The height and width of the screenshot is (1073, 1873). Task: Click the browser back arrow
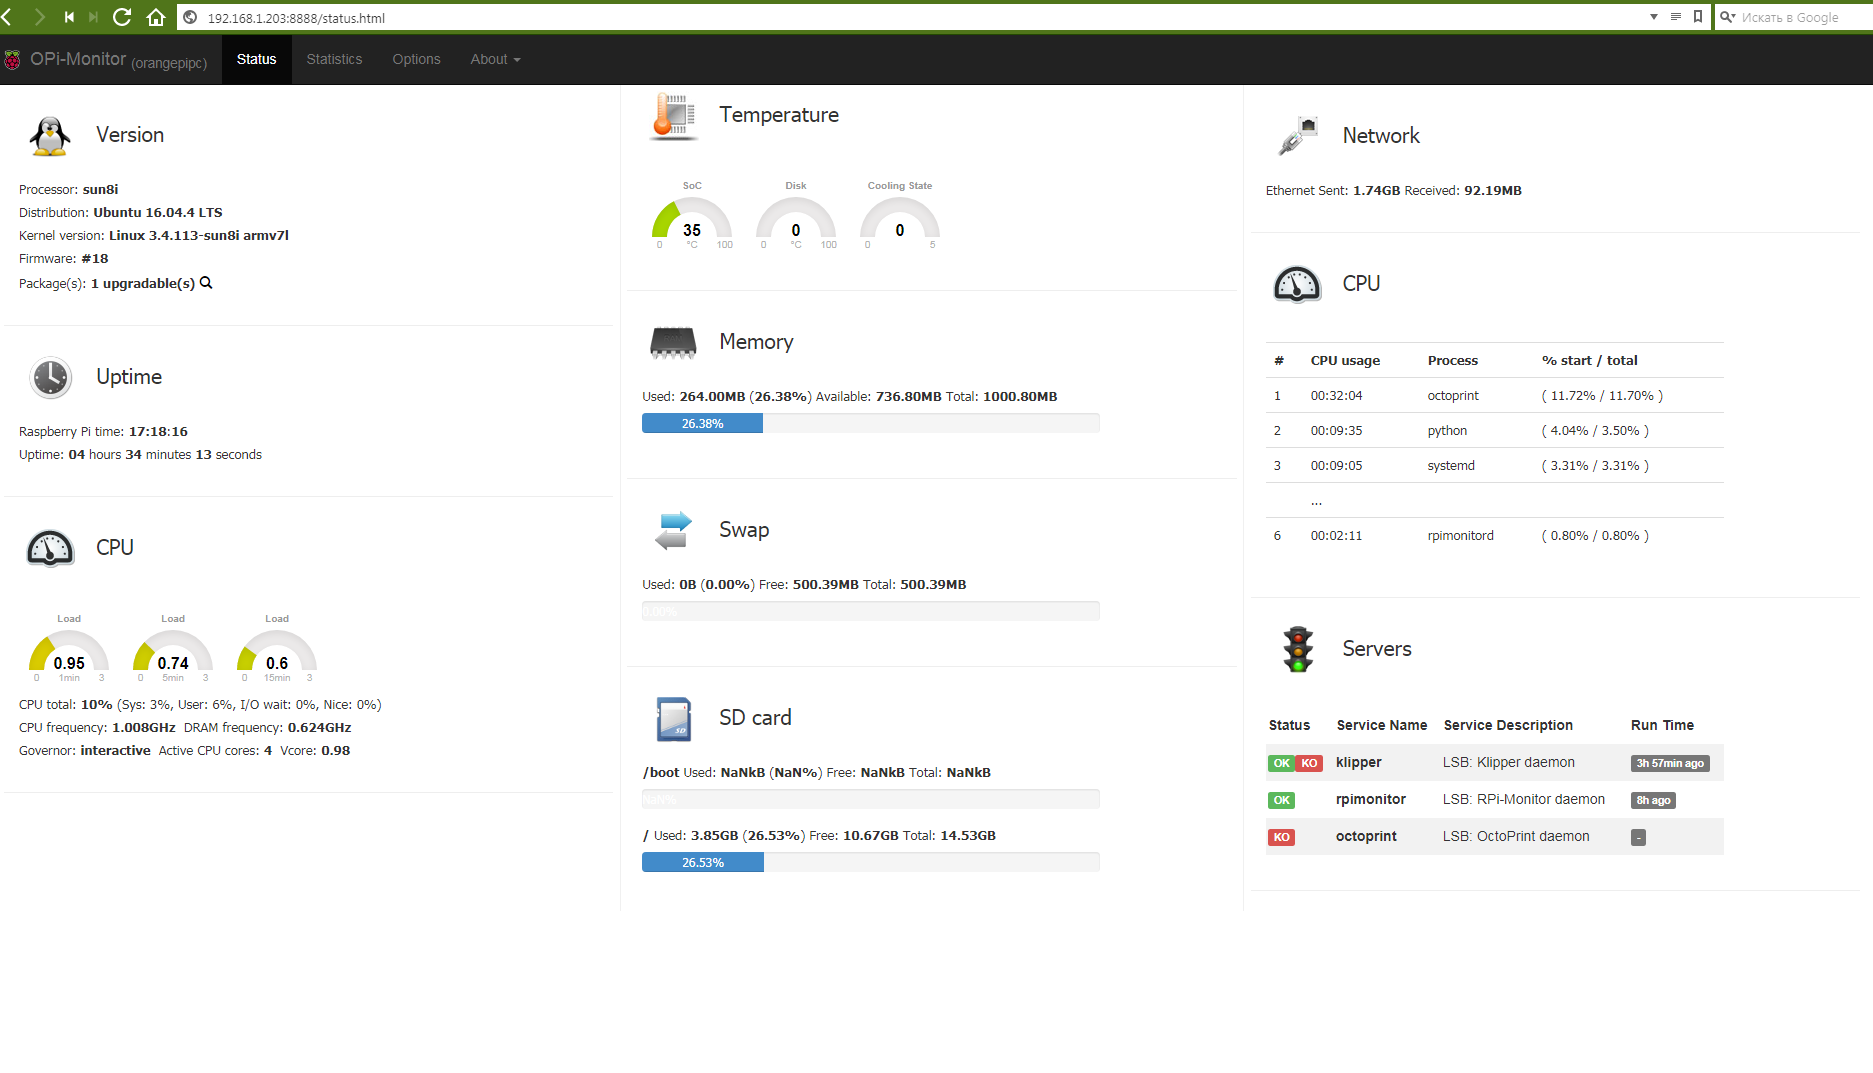(8, 17)
